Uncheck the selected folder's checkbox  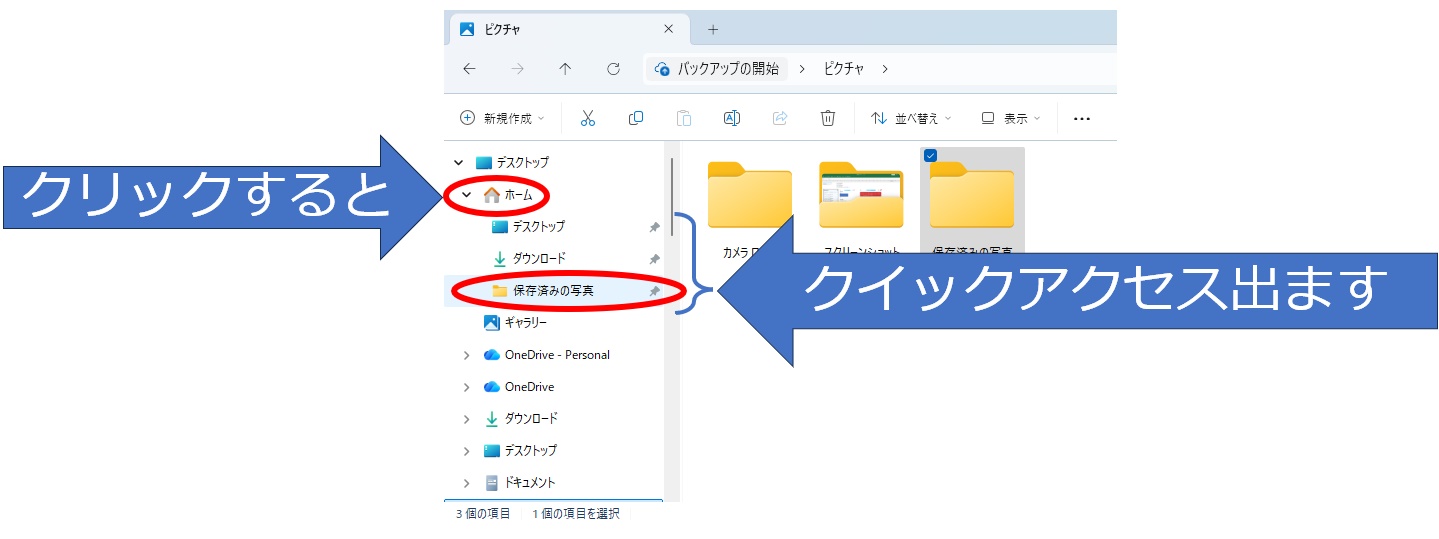(930, 155)
